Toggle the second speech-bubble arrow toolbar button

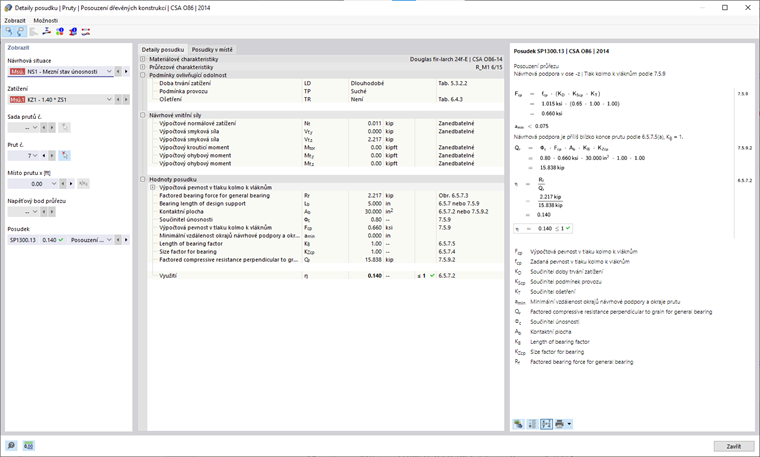(x=20, y=32)
